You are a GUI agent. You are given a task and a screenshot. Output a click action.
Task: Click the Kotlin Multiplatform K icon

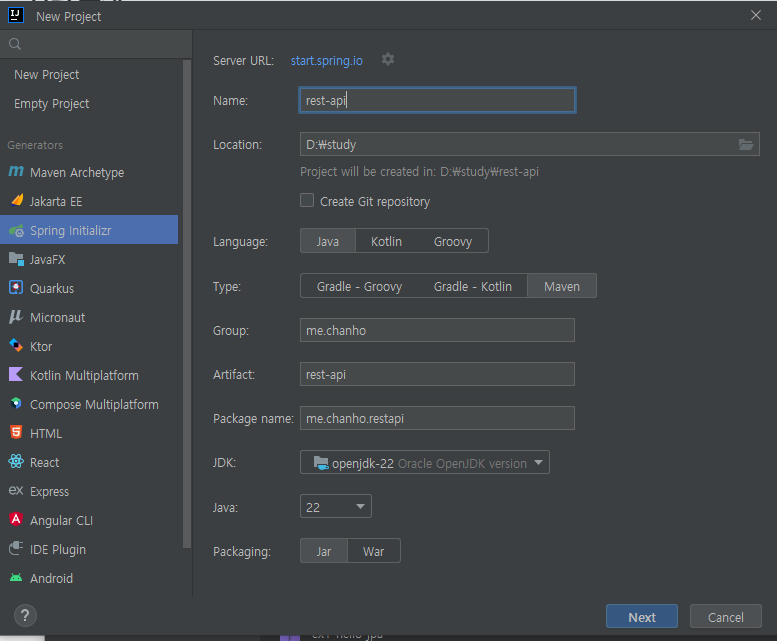(x=16, y=374)
